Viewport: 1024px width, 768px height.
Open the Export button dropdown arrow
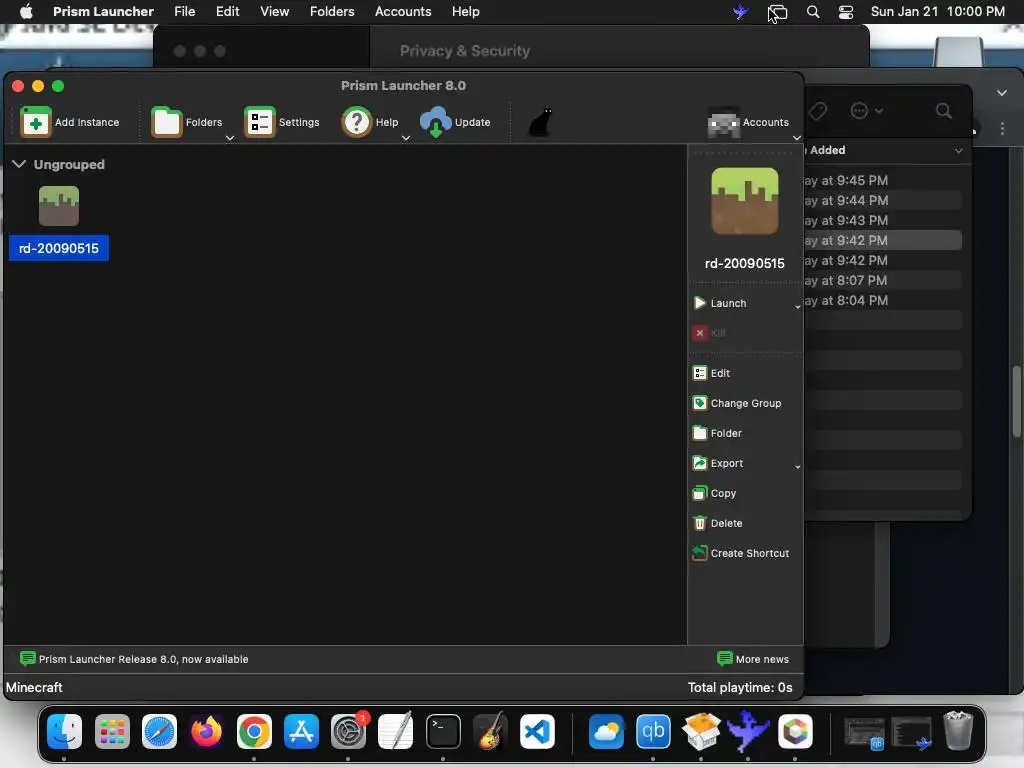pos(797,466)
